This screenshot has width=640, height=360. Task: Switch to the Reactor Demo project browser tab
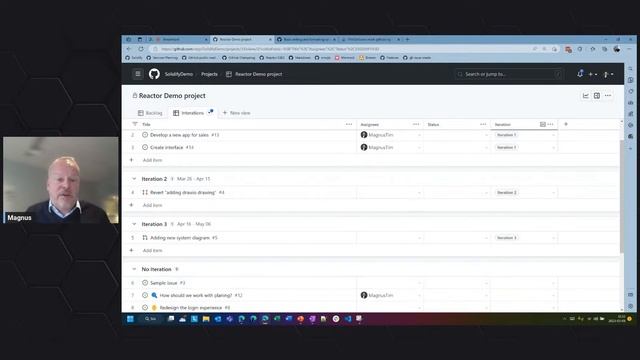click(242, 40)
